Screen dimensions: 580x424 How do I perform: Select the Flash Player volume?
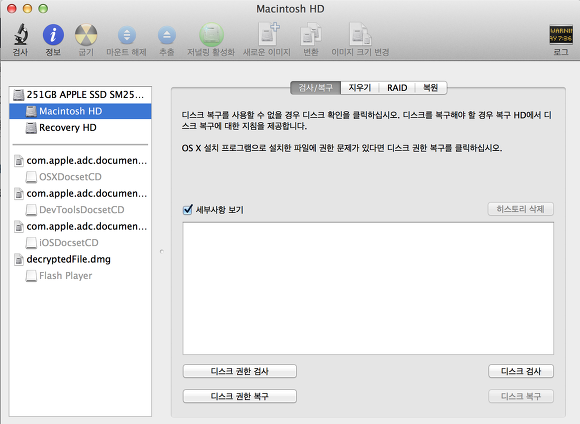[x=80, y=276]
